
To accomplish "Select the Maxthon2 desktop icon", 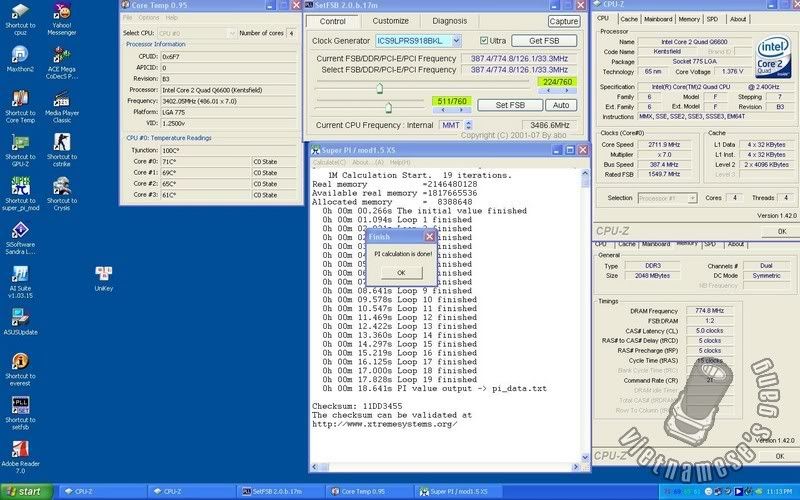I will coord(20,59).
